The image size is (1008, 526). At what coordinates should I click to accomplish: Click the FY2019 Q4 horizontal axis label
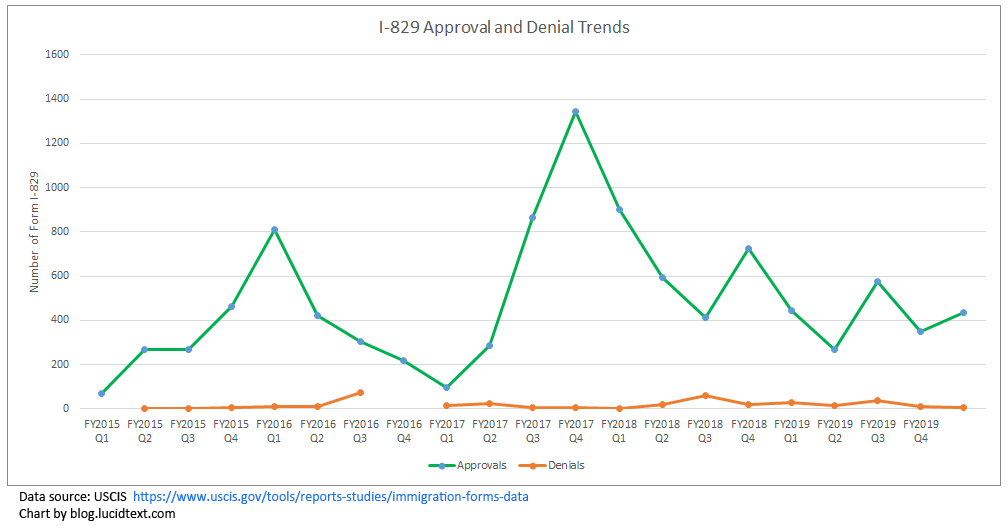[x=920, y=430]
